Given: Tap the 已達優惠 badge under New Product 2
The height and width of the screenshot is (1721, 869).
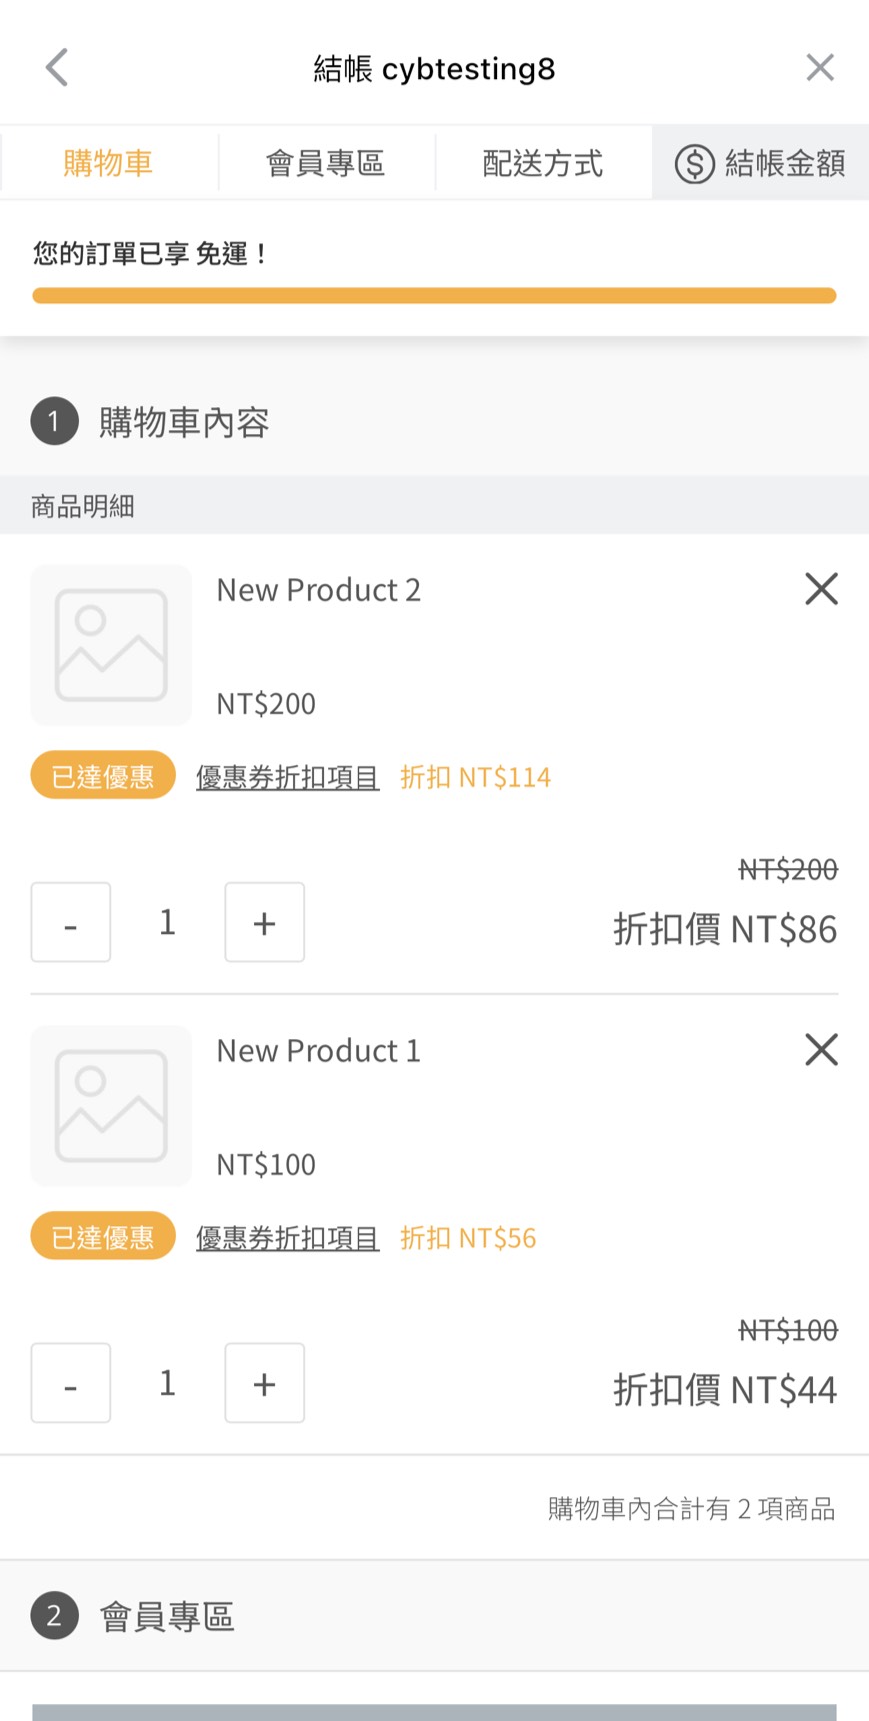Looking at the screenshot, I should 103,776.
